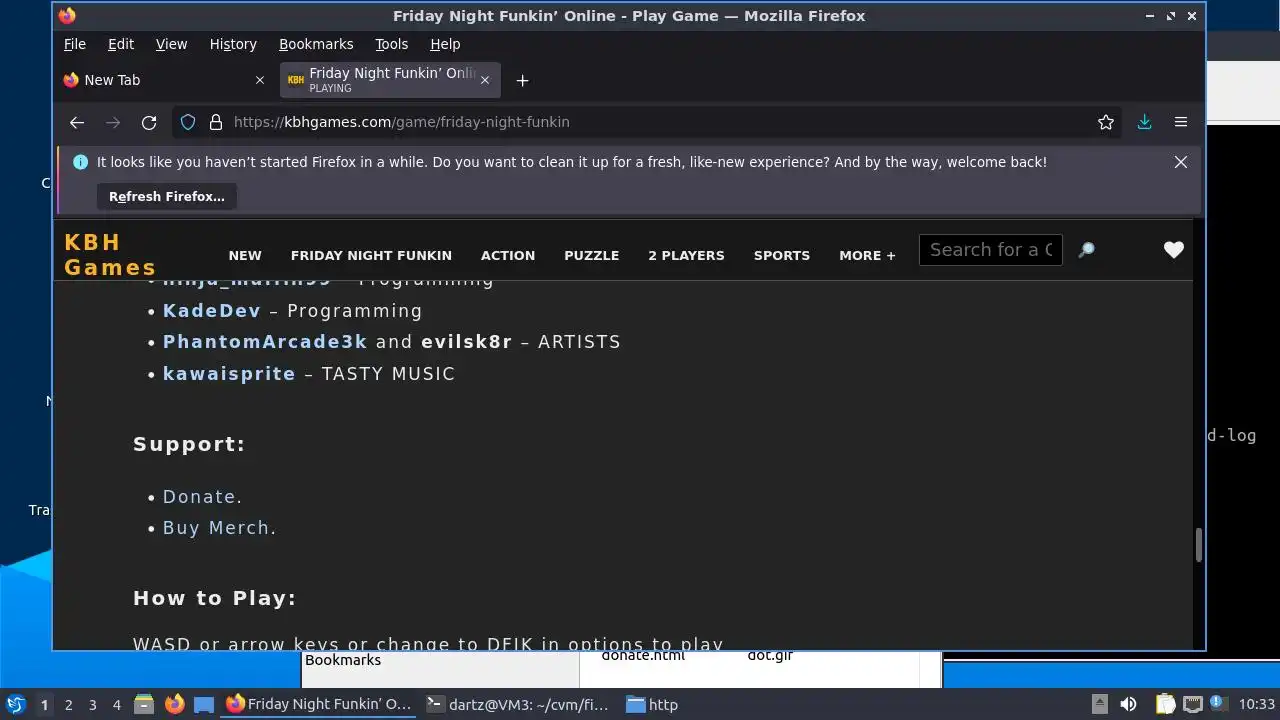The image size is (1280, 720).
Task: Close the Friday Night Funkin' tab
Action: pos(485,80)
